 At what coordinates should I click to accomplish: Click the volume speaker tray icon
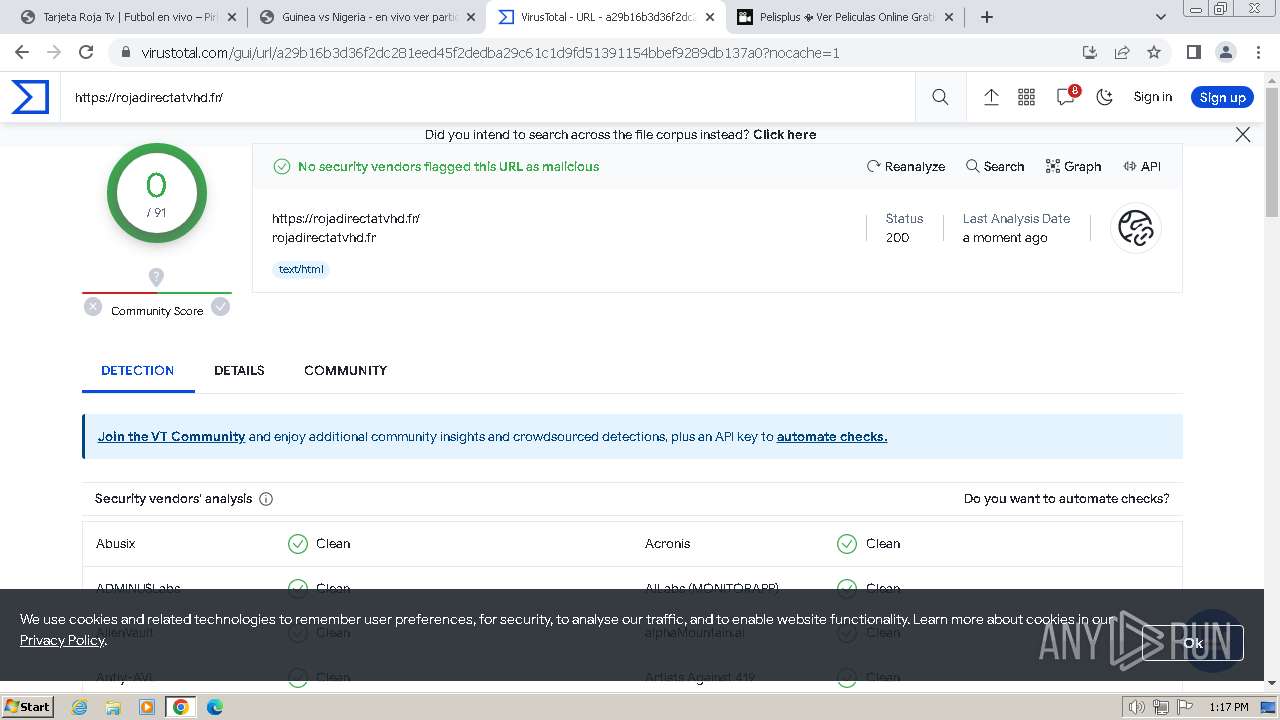[1137, 707]
